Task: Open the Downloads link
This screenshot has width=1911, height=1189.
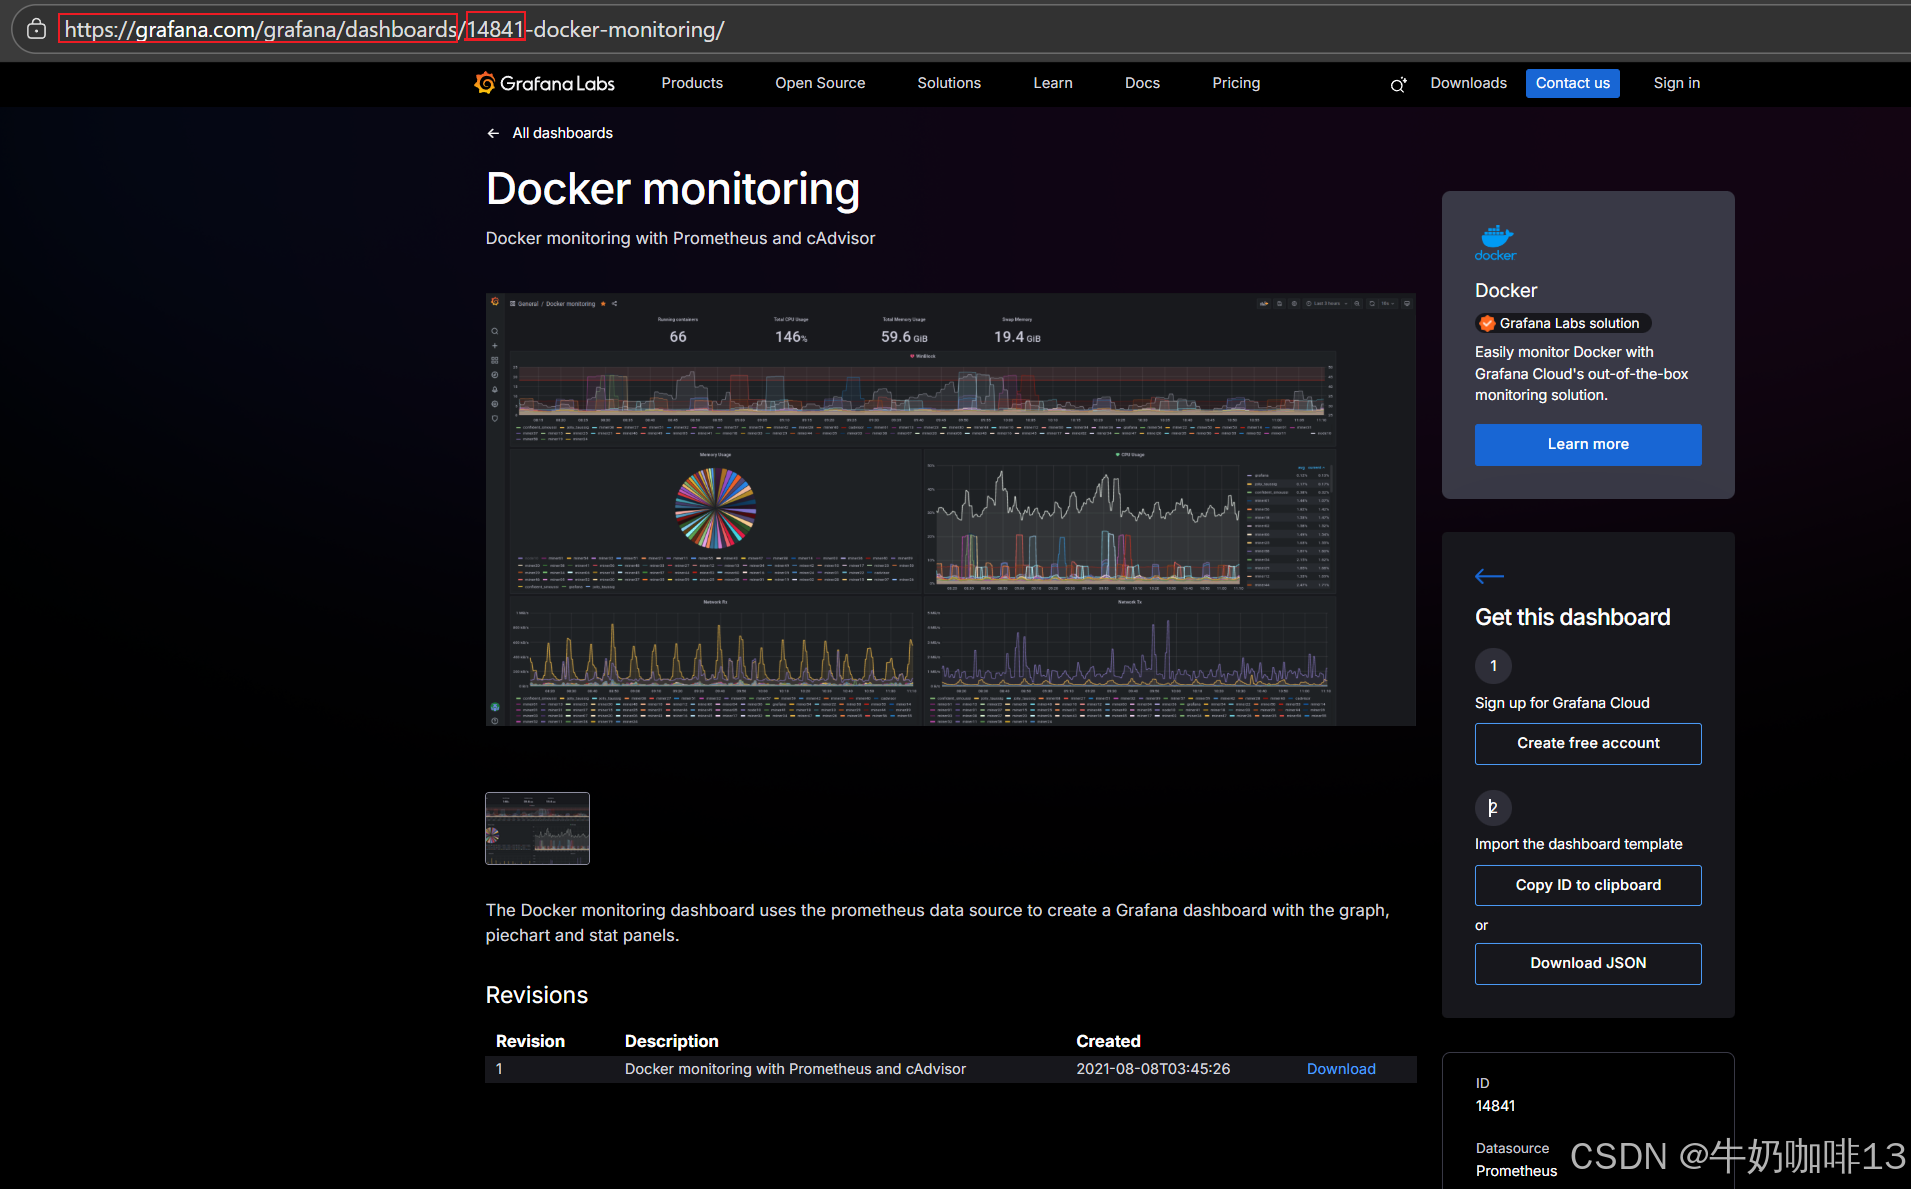Action: (1468, 83)
